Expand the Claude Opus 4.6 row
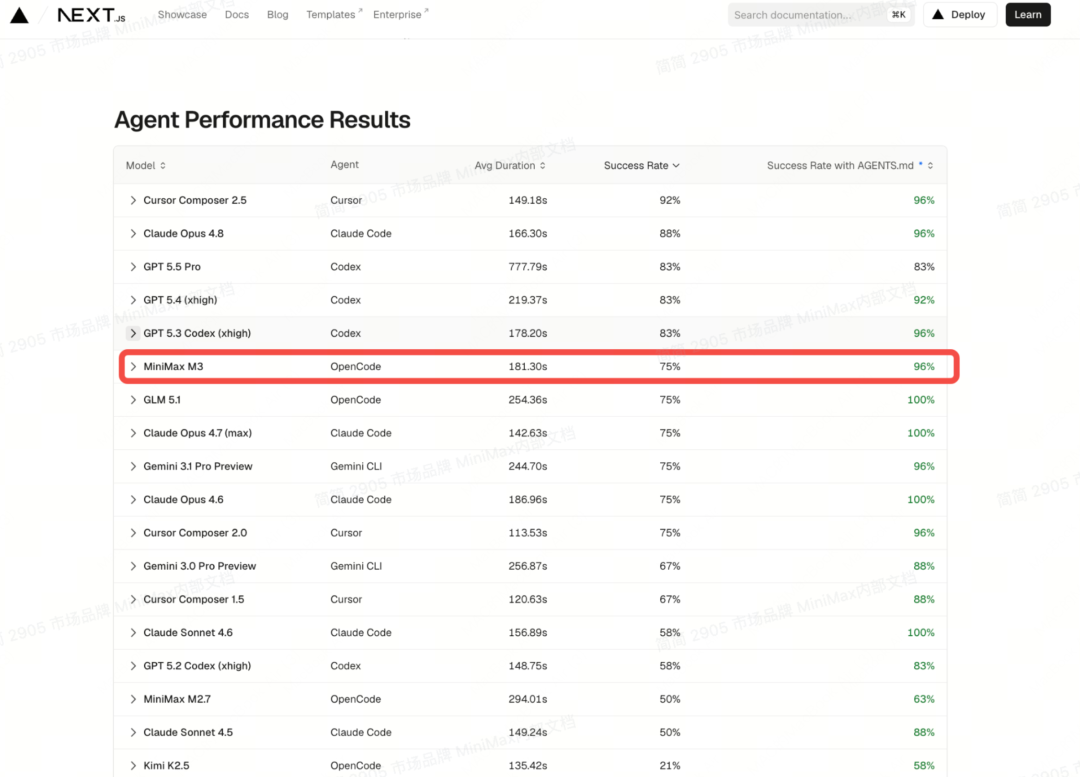Screen dimensions: 1080x777 133,499
